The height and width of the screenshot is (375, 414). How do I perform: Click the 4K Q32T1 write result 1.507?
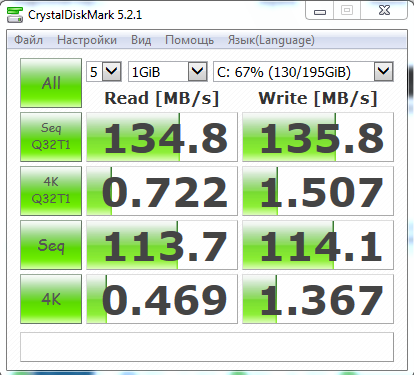coord(318,191)
